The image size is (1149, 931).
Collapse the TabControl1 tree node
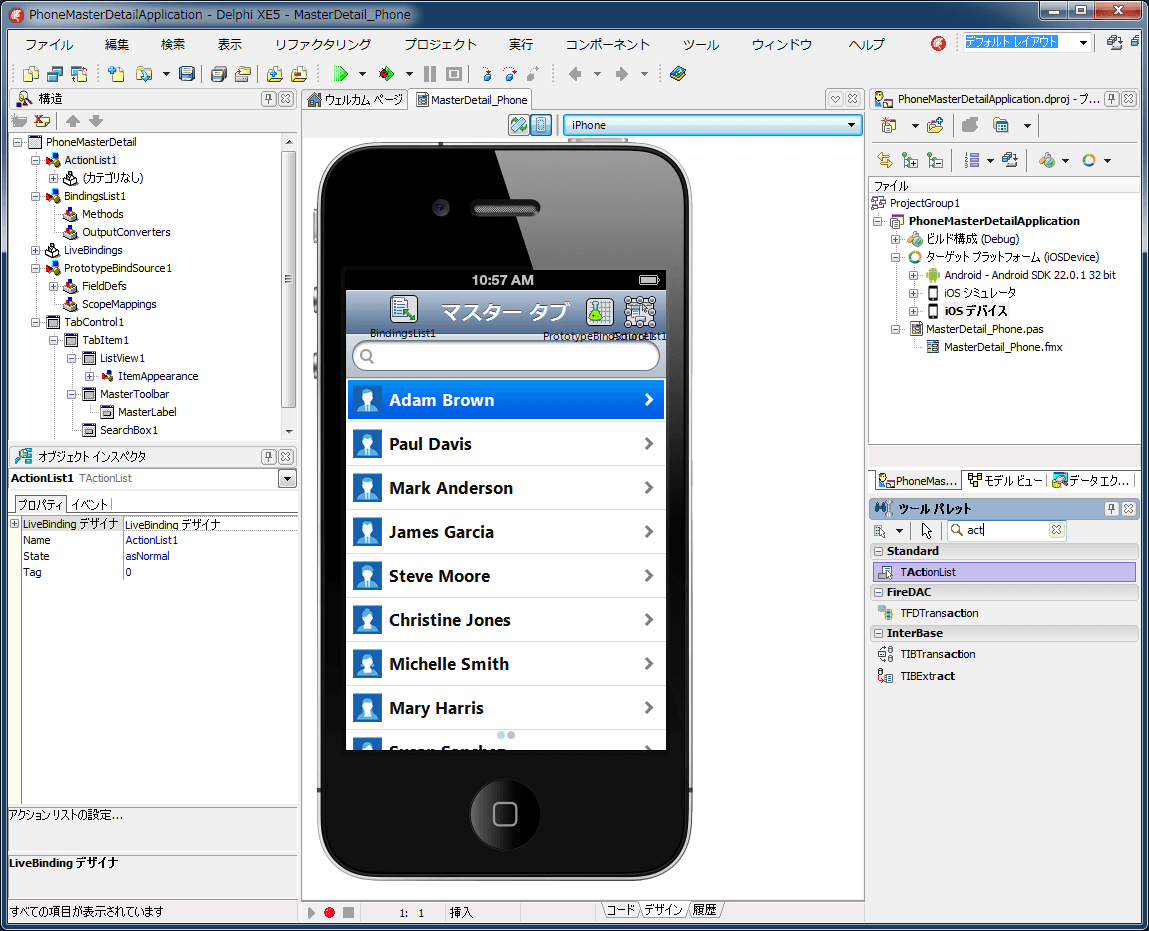pyautogui.click(x=35, y=322)
